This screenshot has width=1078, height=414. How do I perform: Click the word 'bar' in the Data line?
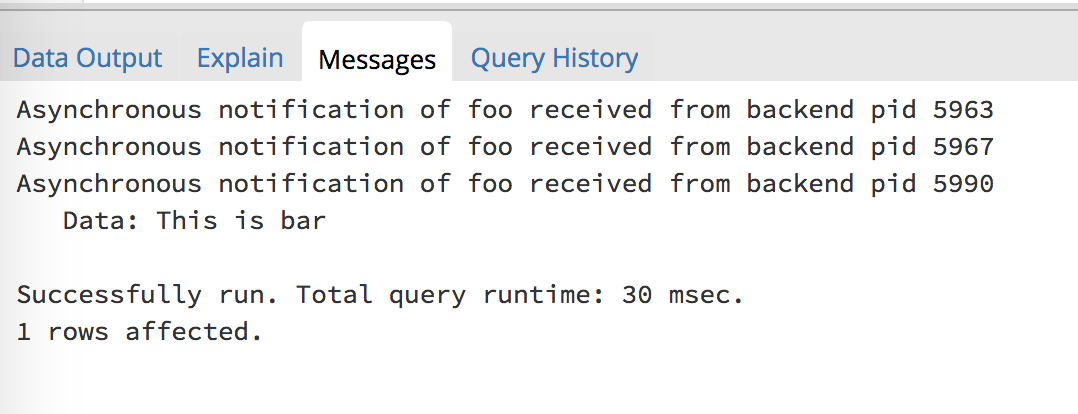pos(303,220)
